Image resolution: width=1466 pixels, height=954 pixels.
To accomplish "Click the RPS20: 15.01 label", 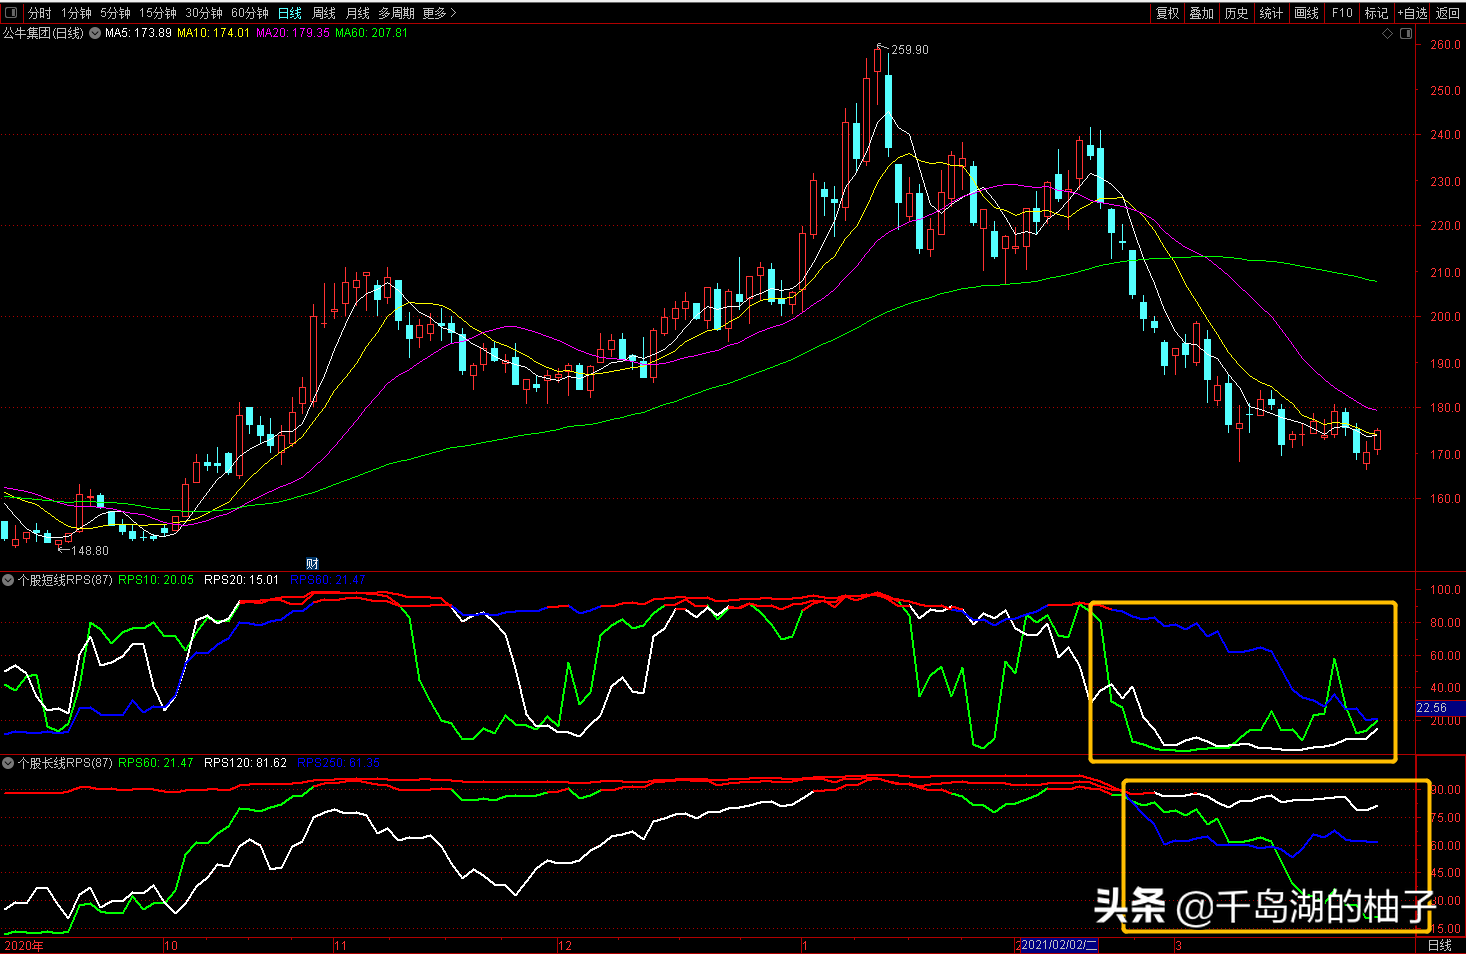I will (x=241, y=580).
